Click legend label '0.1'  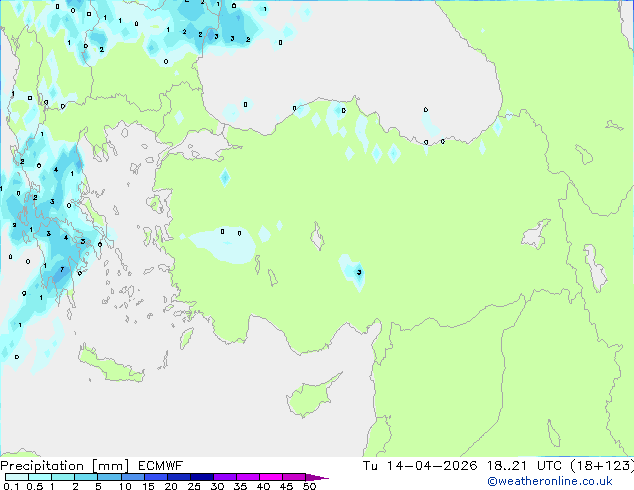click(x=11, y=486)
